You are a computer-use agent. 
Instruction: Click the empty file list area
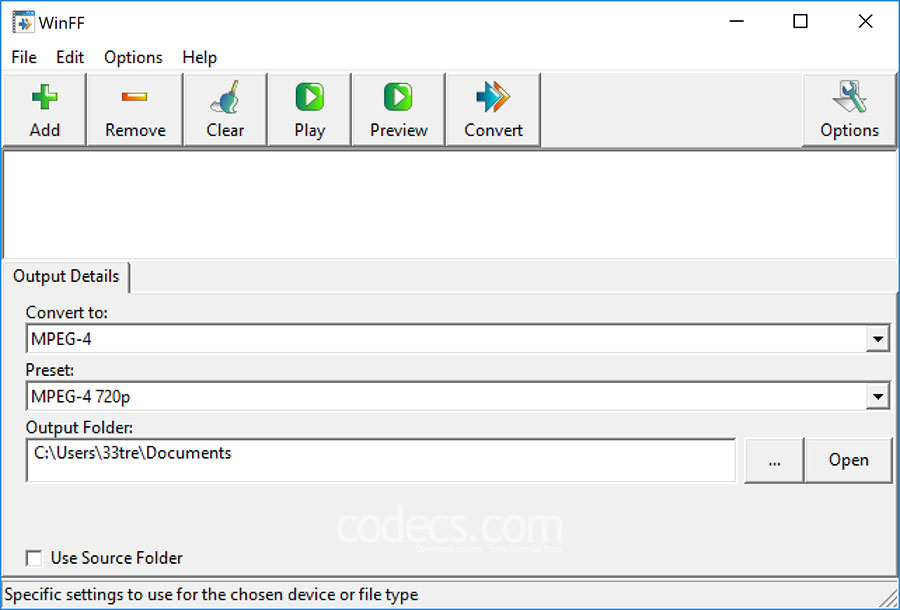(x=449, y=204)
